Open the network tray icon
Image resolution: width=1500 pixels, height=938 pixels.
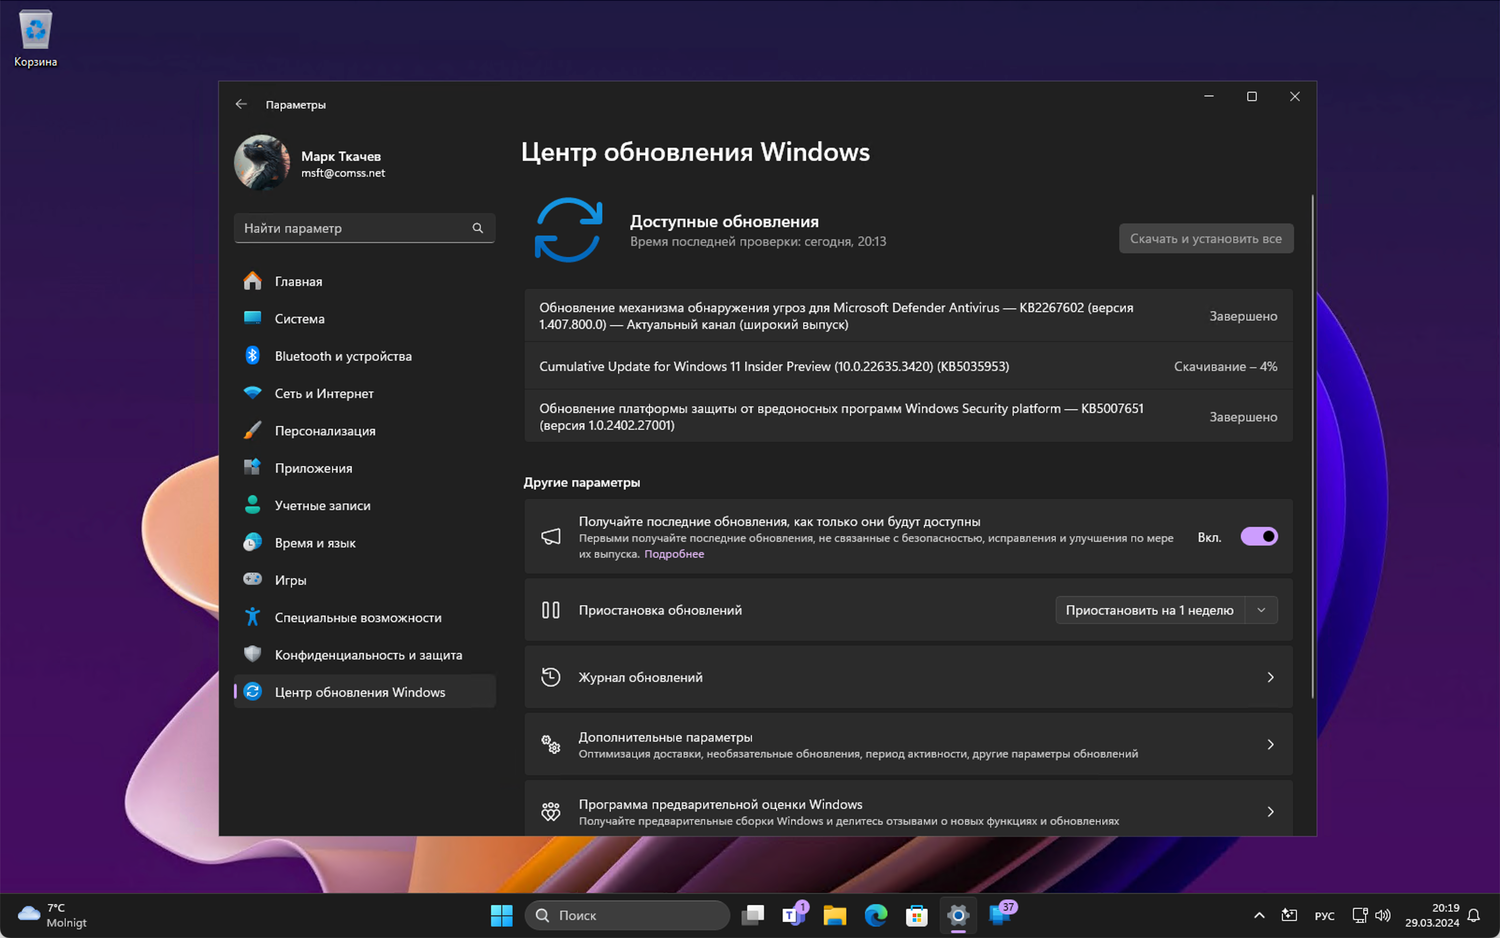1360,915
